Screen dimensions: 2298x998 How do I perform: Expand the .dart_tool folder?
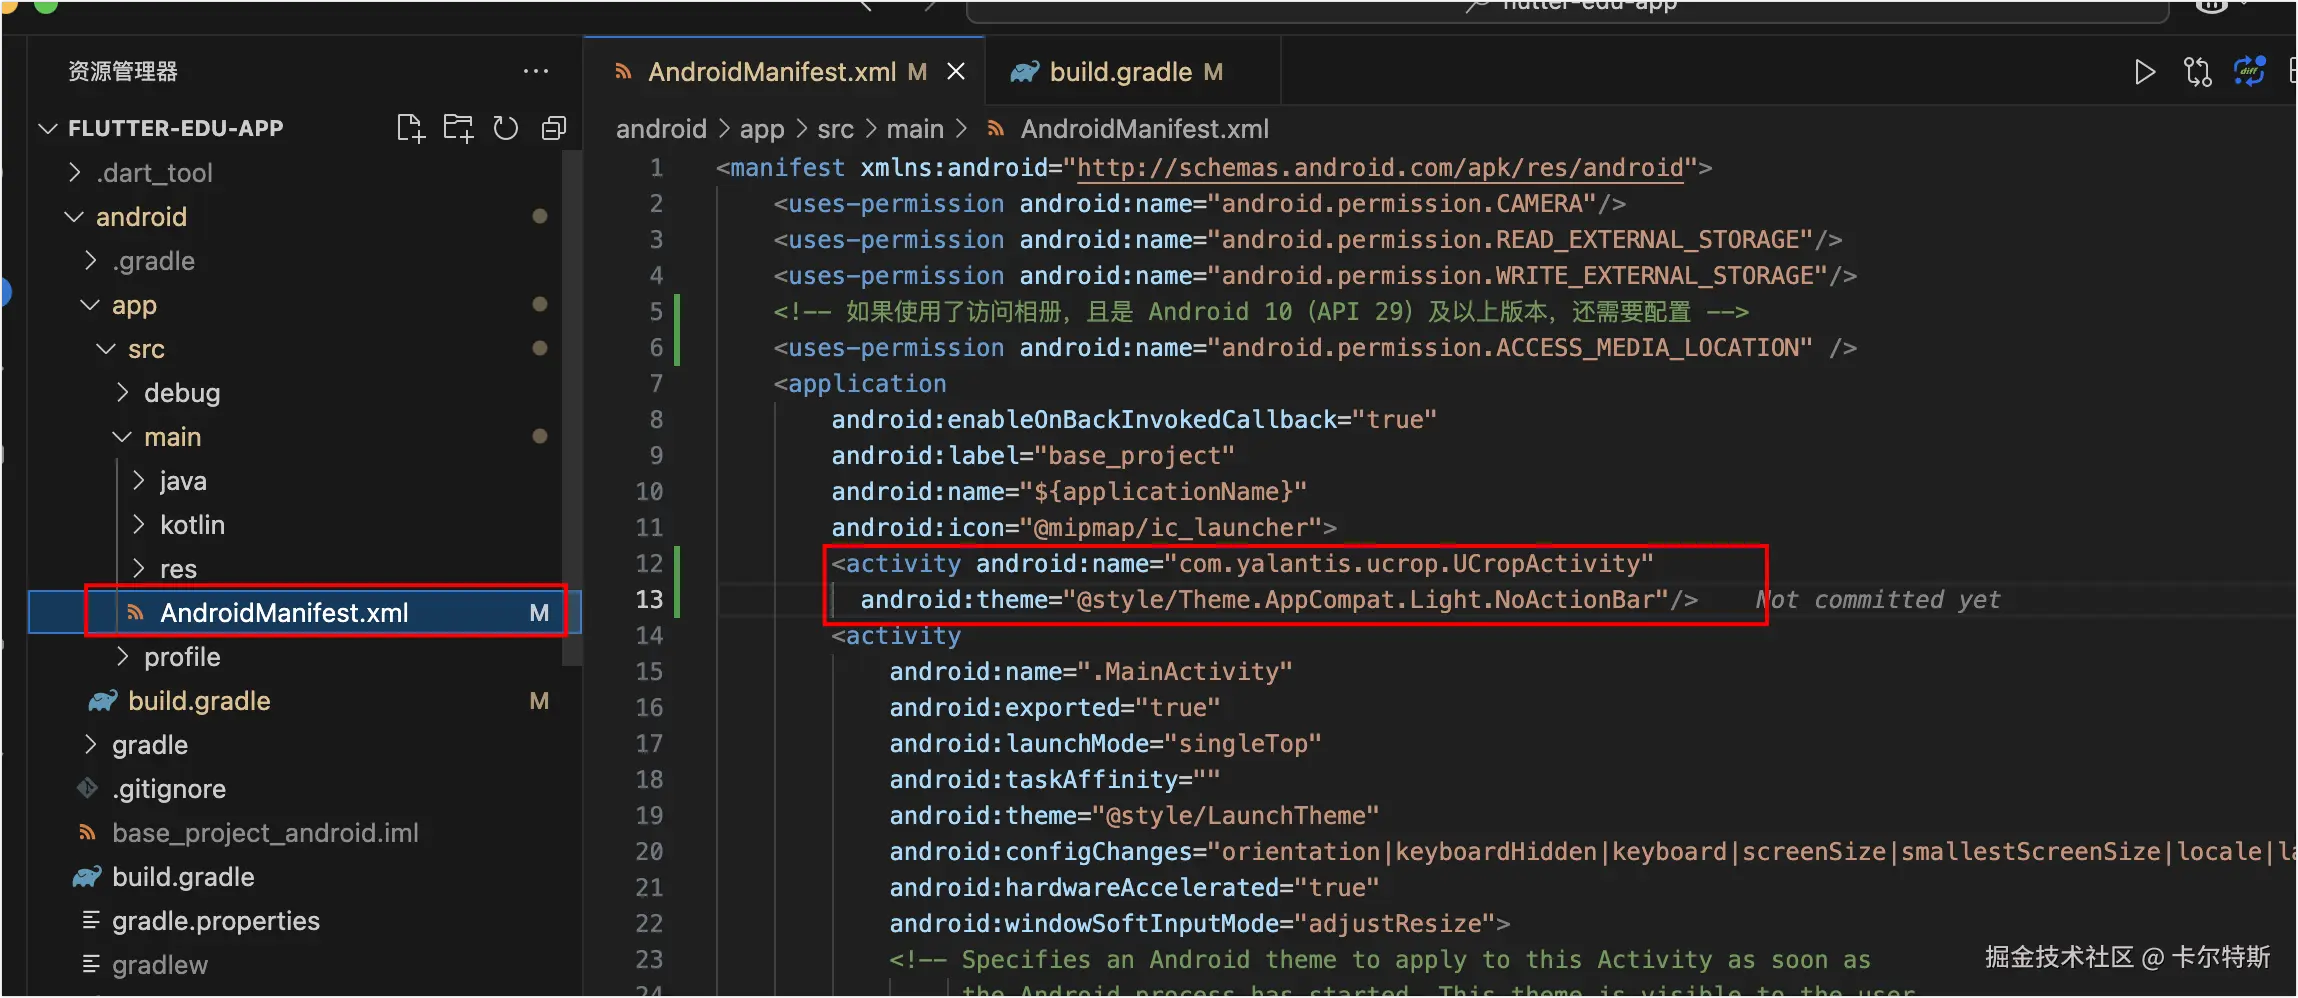pos(74,172)
